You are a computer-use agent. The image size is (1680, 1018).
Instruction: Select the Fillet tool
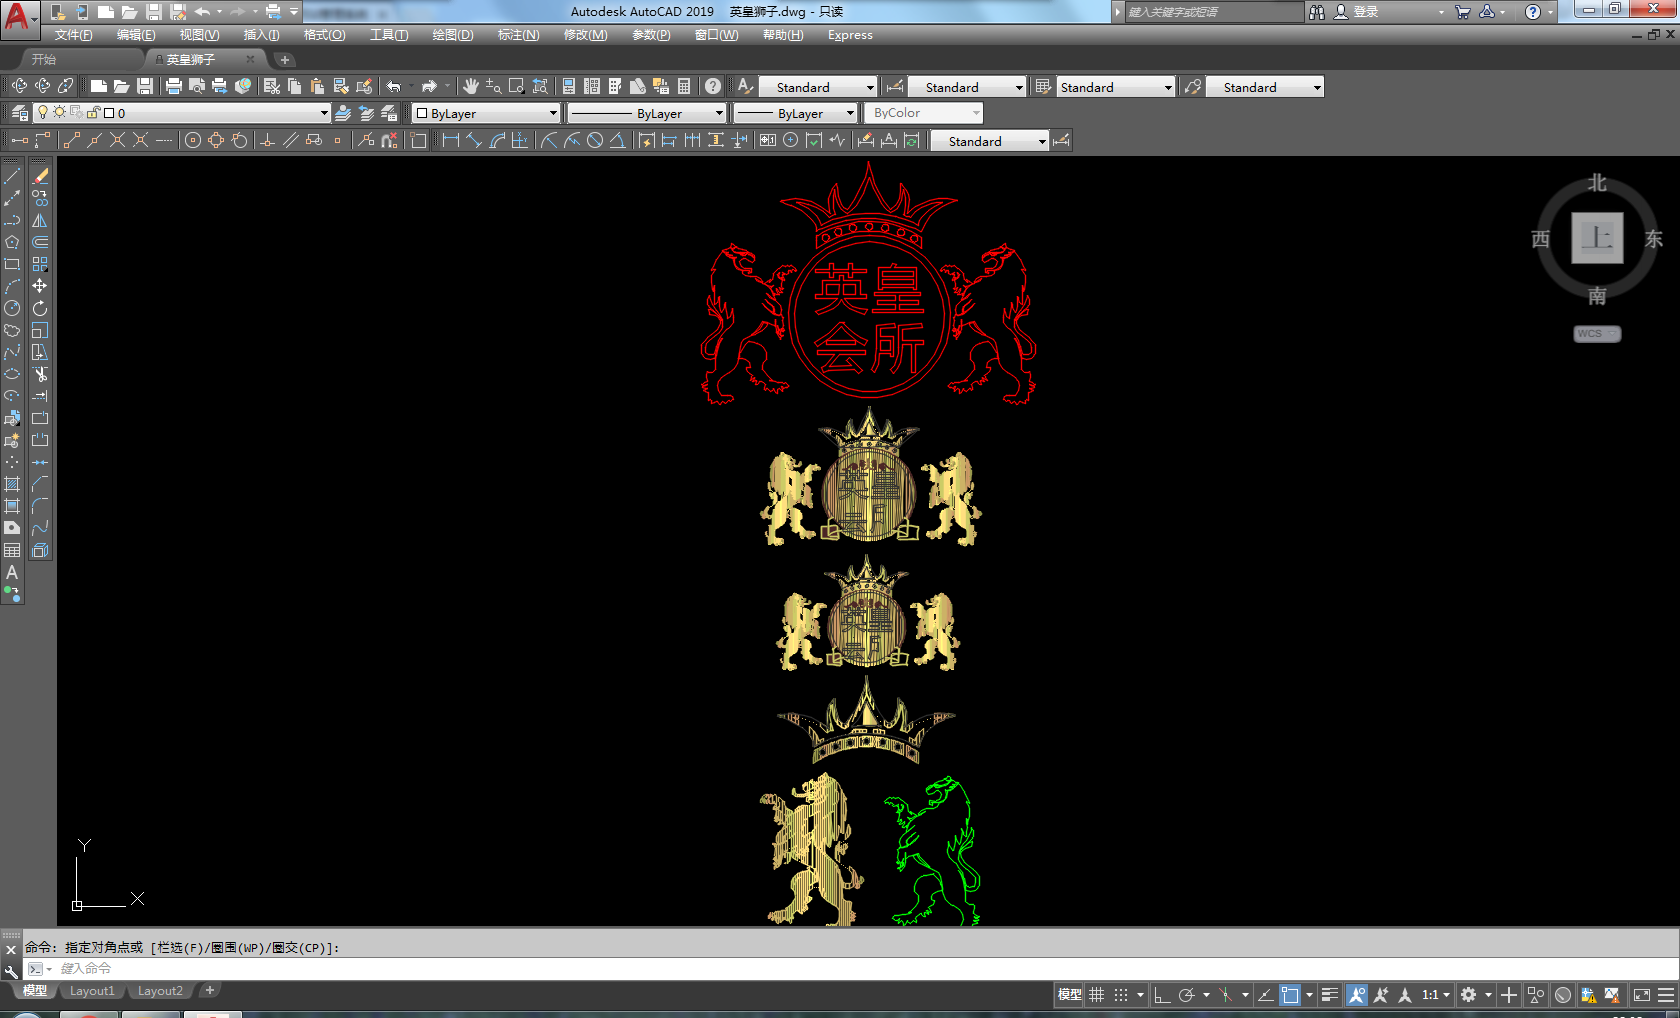[40, 506]
